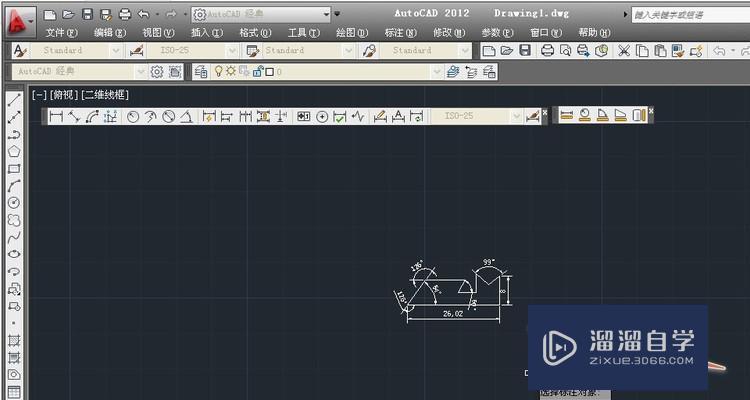Open workspace dropdown in Quick Access toolbar
This screenshot has width=750, height=400.
327,14
